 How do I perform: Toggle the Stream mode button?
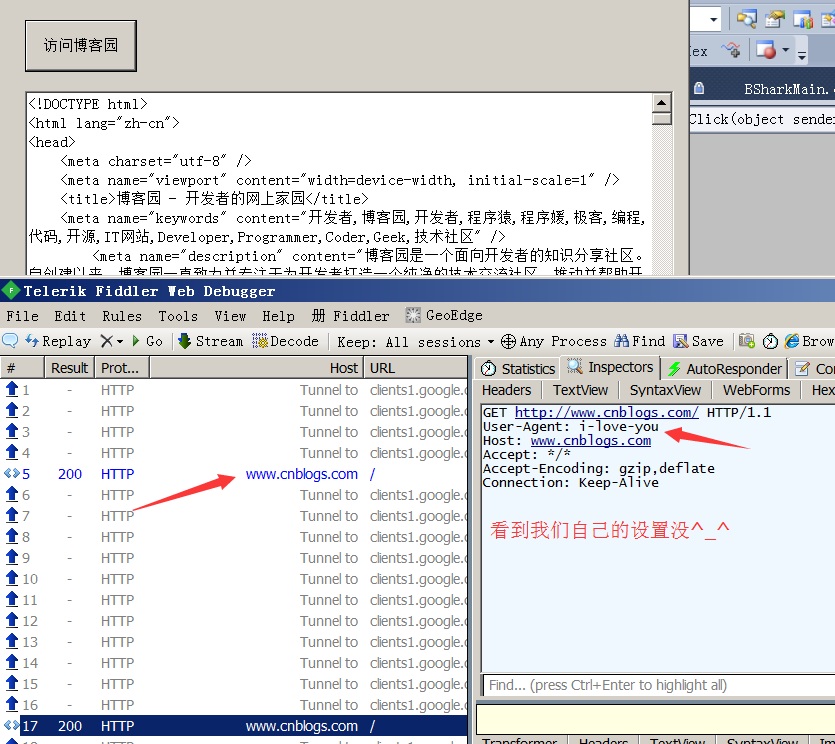[210, 341]
